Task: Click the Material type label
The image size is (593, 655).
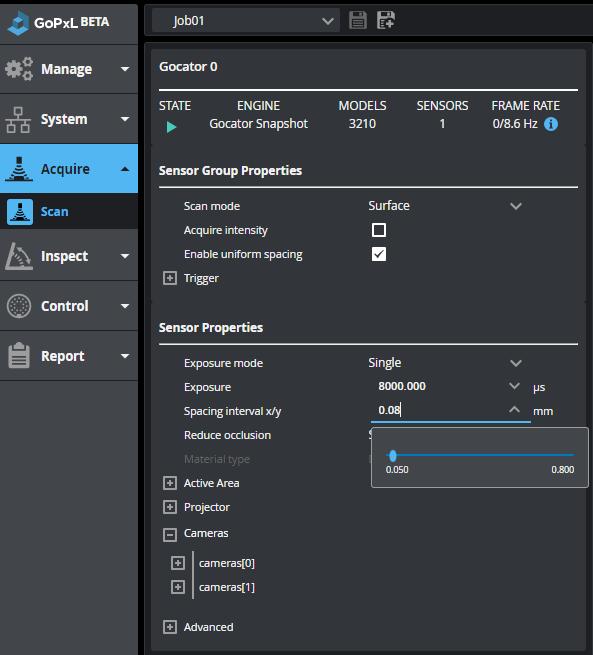Action: tap(217, 460)
